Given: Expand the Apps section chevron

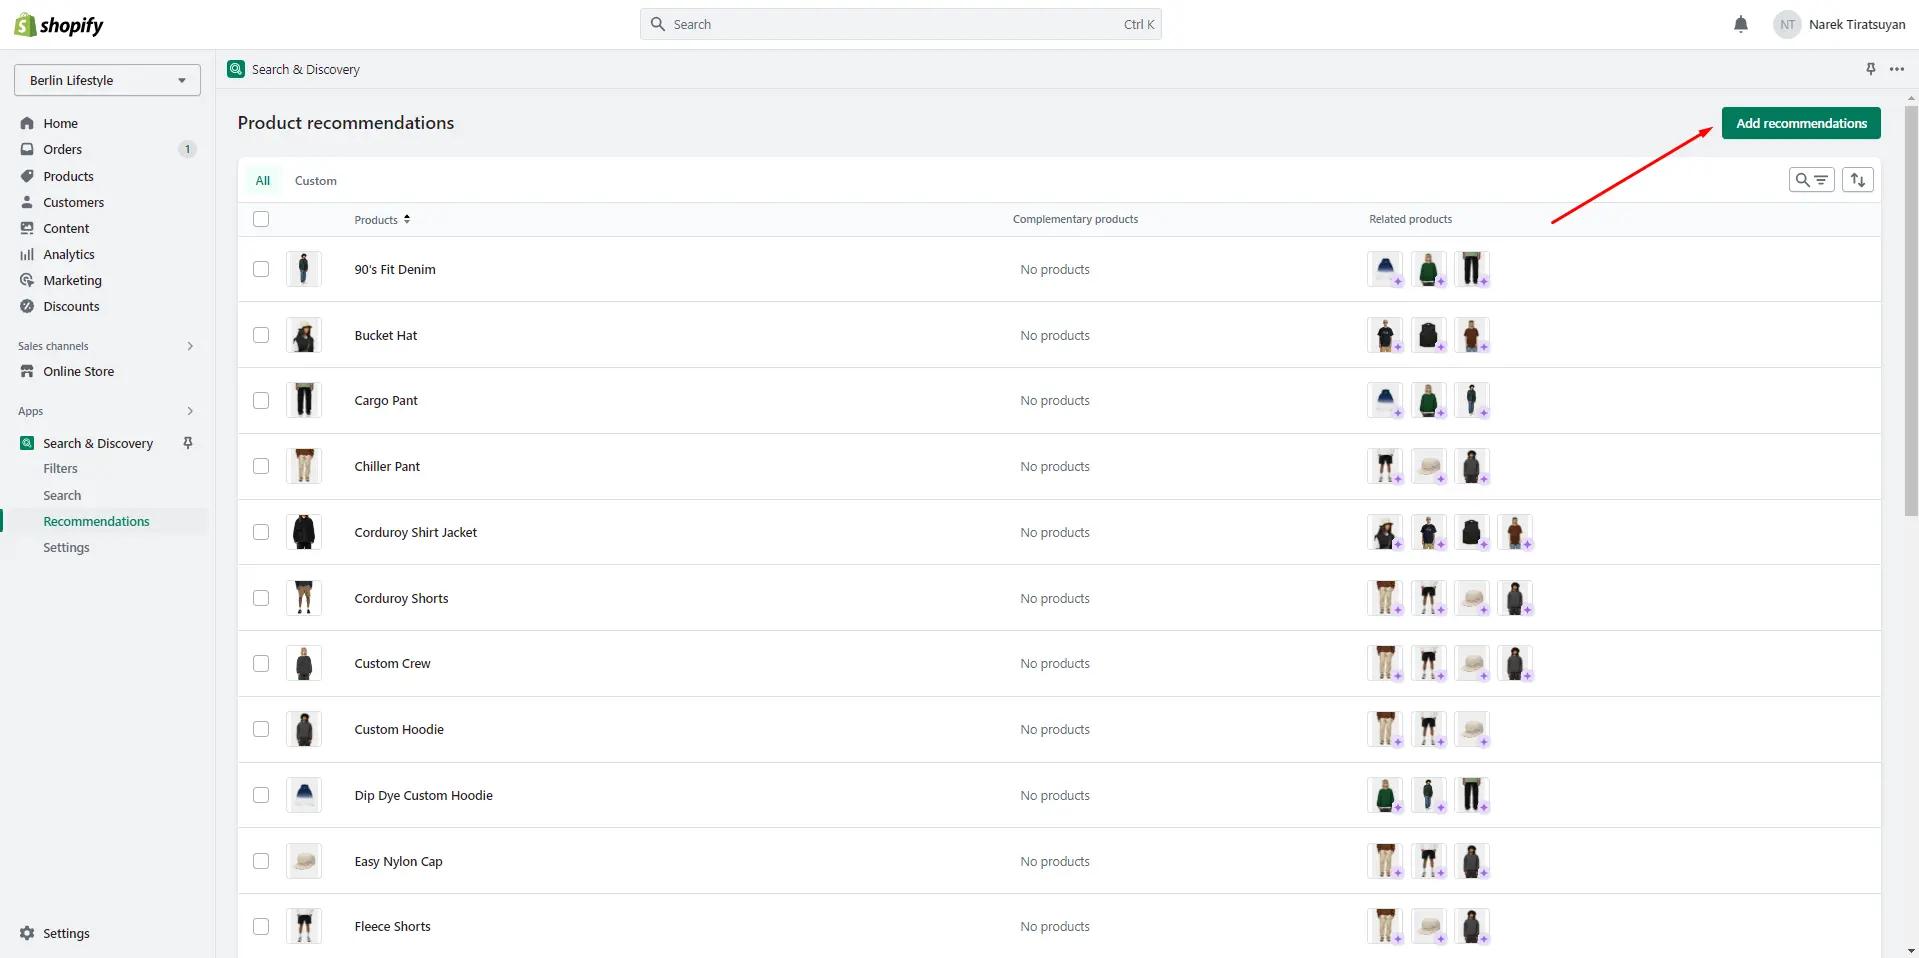Looking at the screenshot, I should pyautogui.click(x=190, y=411).
